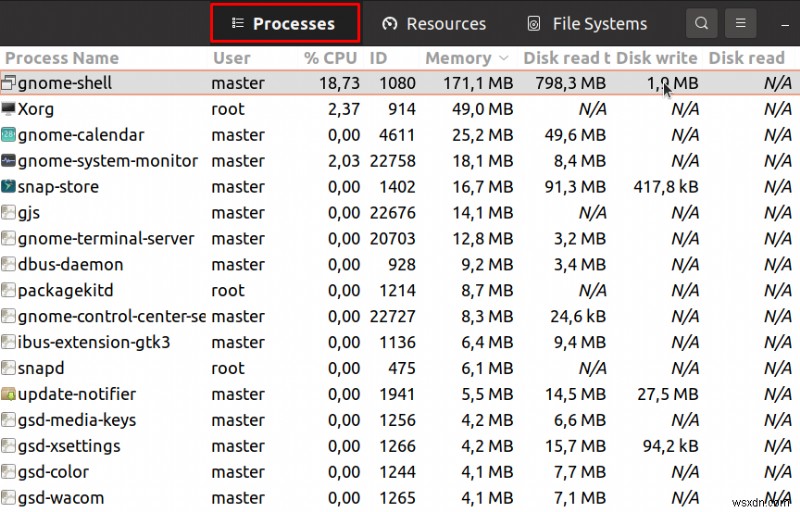The width and height of the screenshot is (800, 512).
Task: Toggle Memory column sort arrow
Action: [504, 58]
